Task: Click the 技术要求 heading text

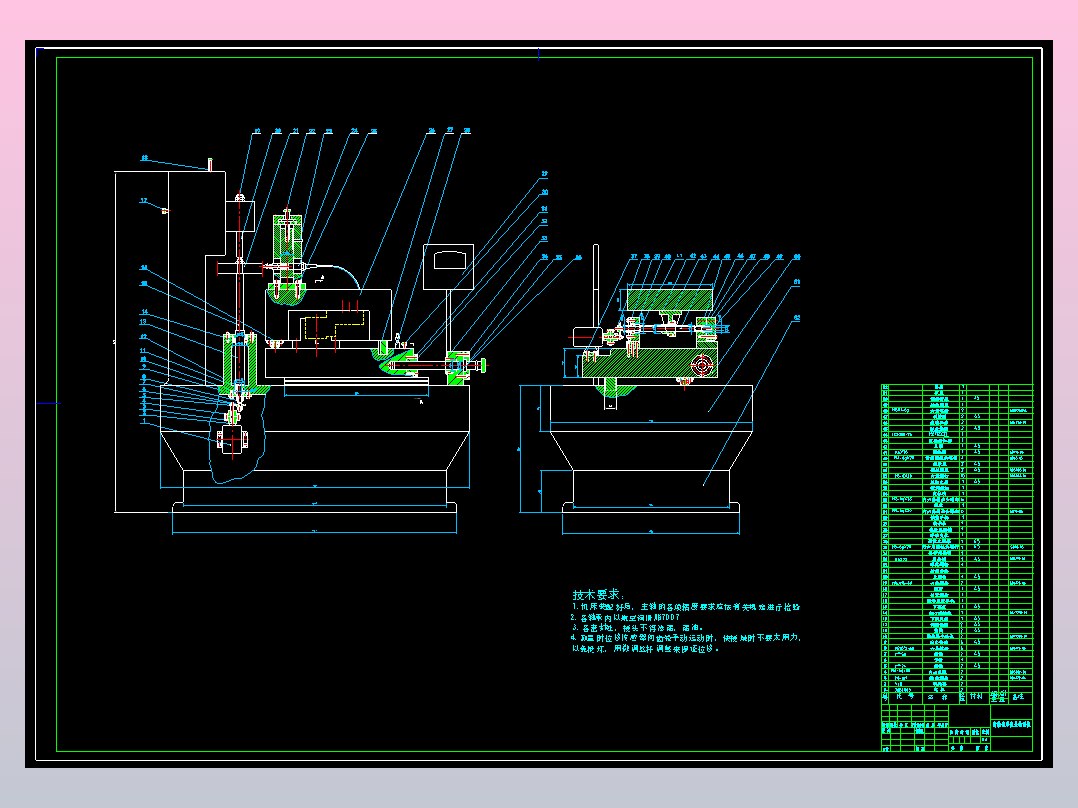Action: (597, 595)
